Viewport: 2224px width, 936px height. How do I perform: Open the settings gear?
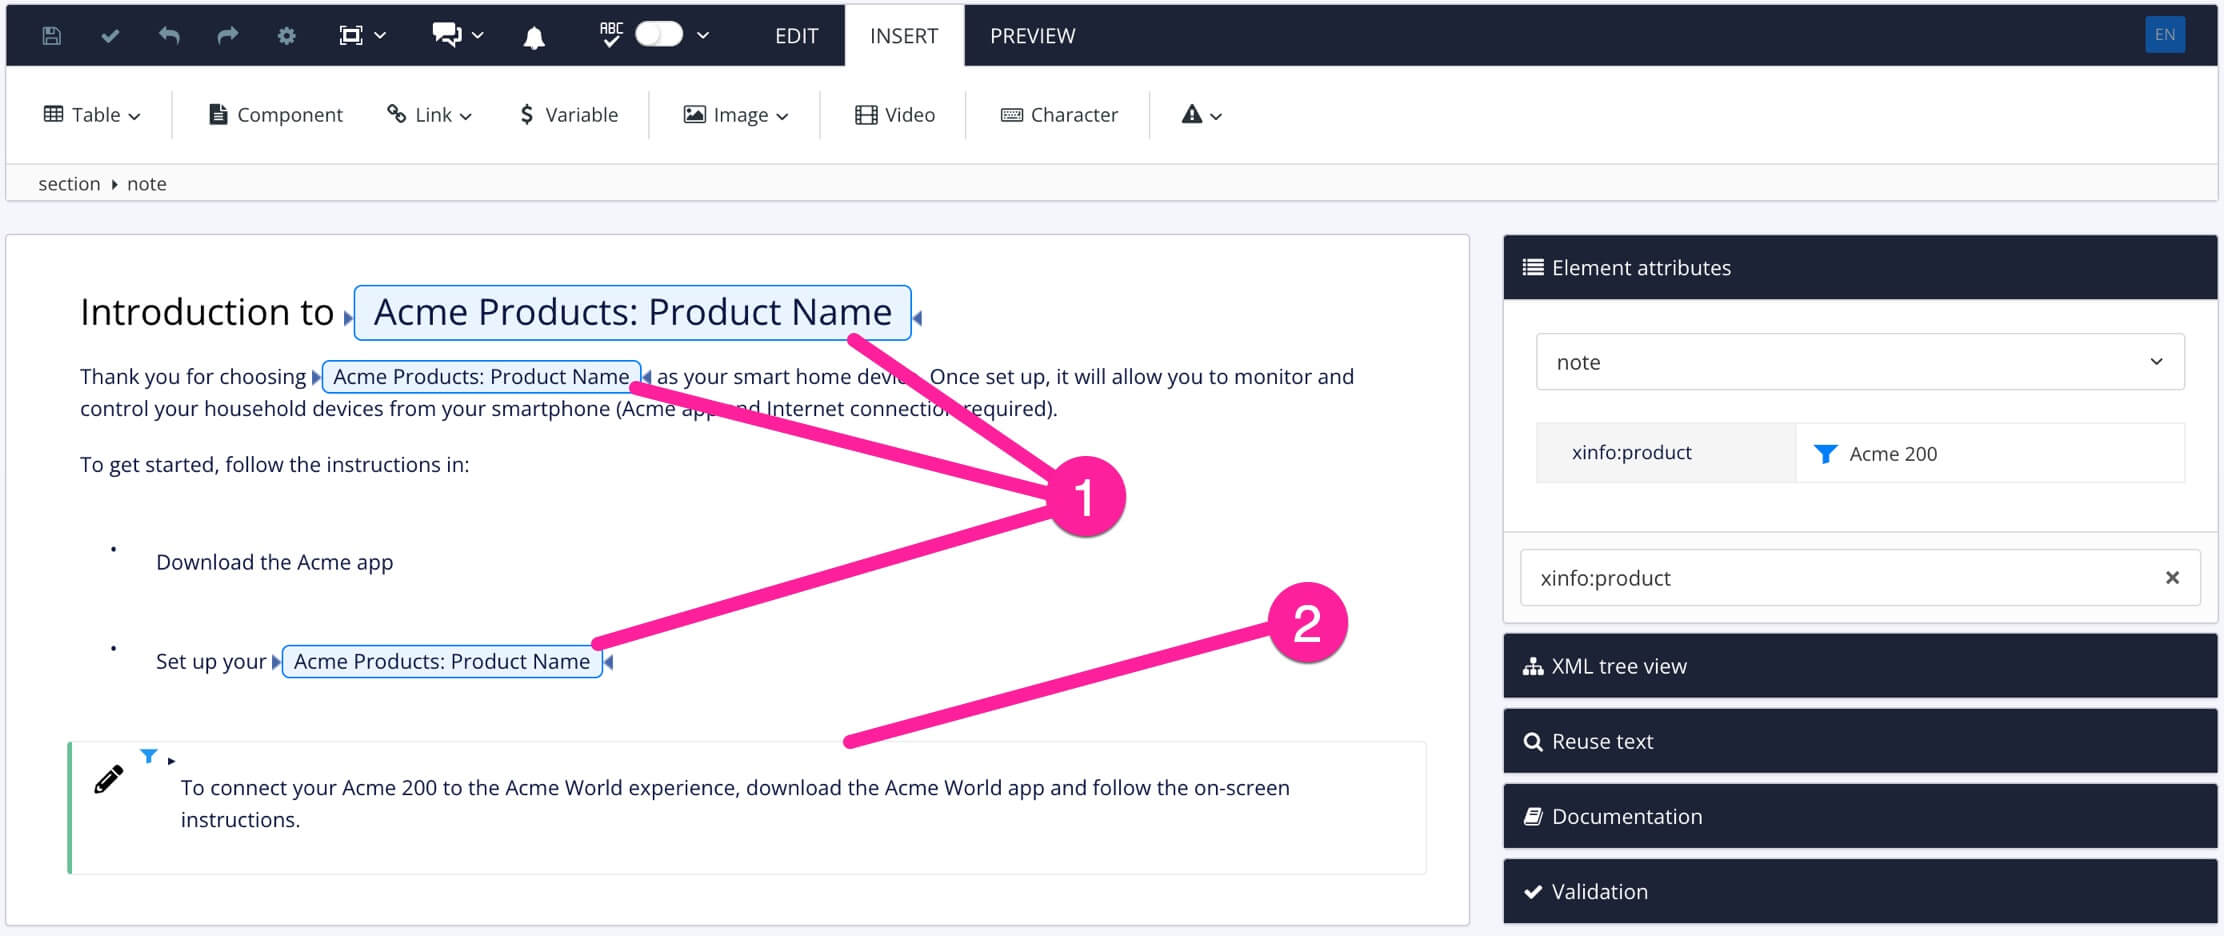pyautogui.click(x=286, y=35)
